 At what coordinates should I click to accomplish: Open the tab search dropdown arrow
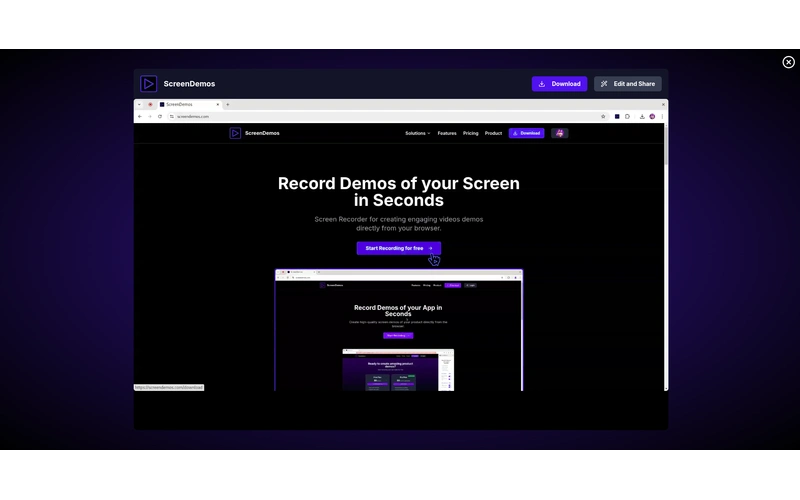(139, 105)
